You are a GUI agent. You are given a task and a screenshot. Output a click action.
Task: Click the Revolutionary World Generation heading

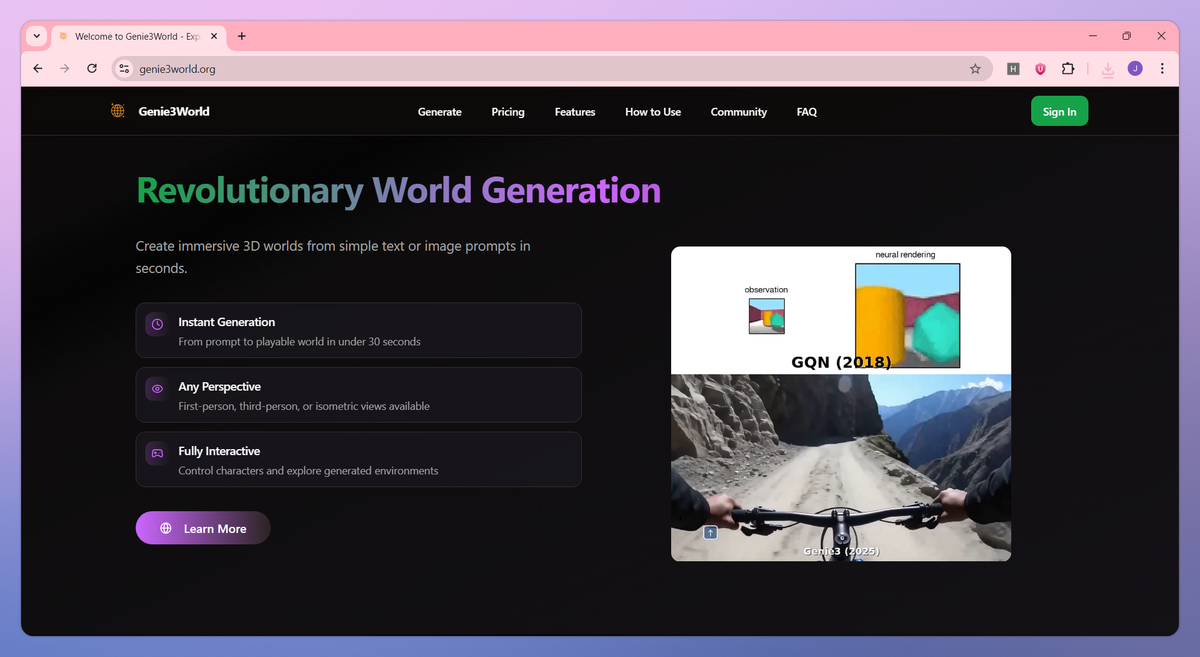398,190
